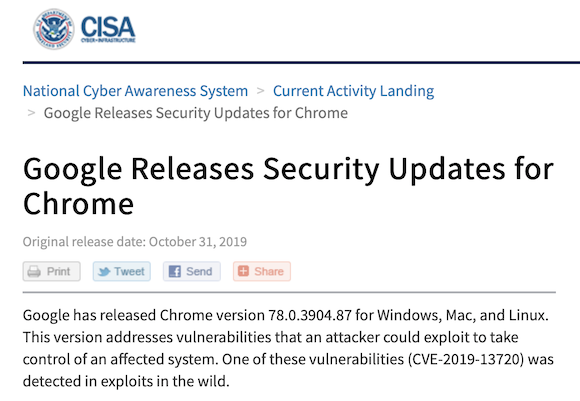Click the Chrome version 78.0.3904.87 text
This screenshot has height=401, width=580.
click(256, 315)
